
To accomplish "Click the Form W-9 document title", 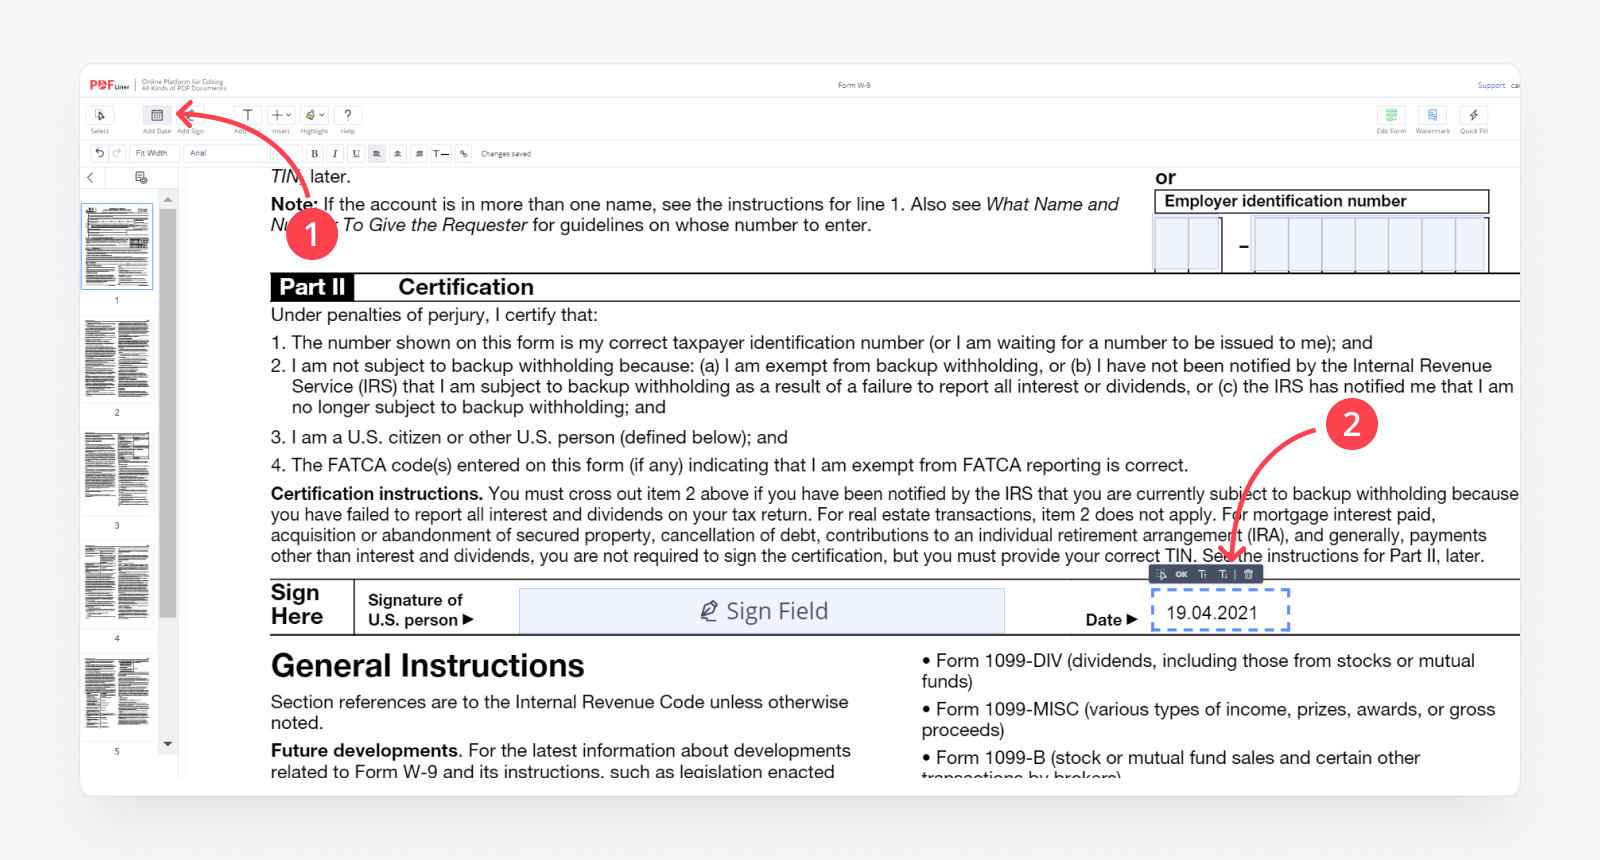I will pos(854,86).
